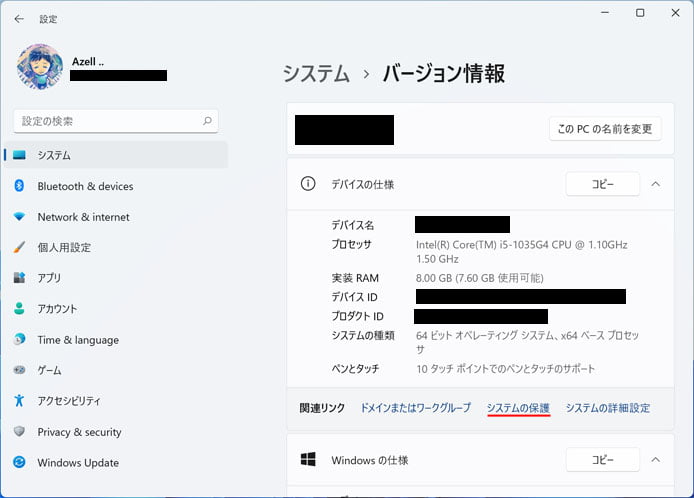Click the 64 ビット オペレーティング システム text
Screen dimensions: 694x498
pos(527,342)
